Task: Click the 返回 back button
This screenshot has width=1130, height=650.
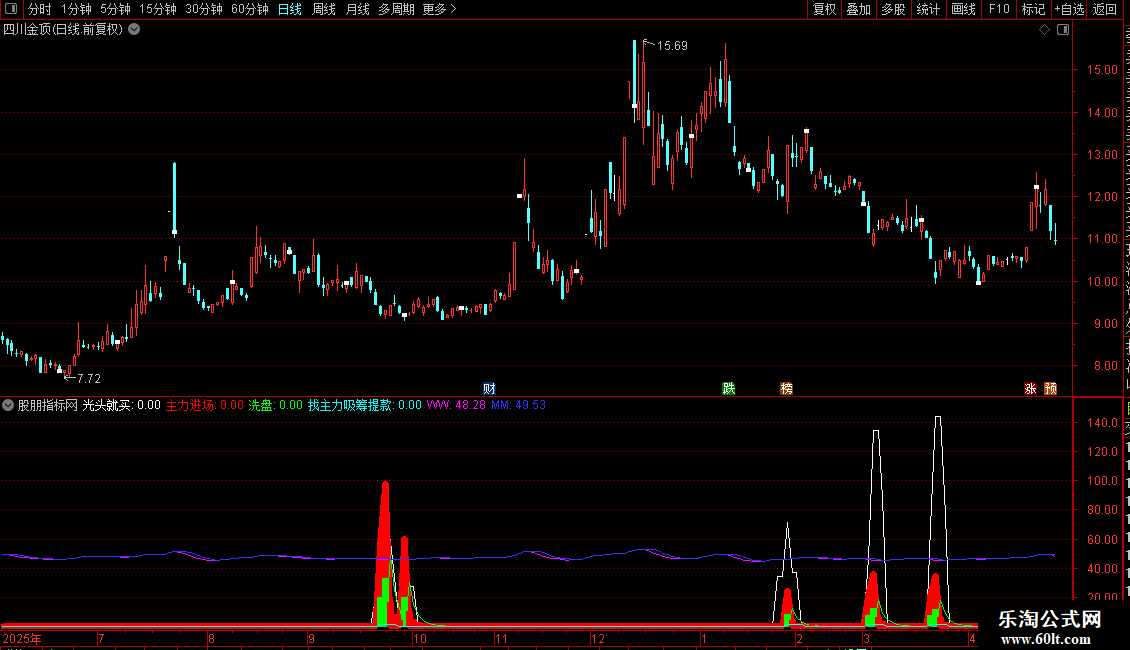Action: [x=1105, y=9]
